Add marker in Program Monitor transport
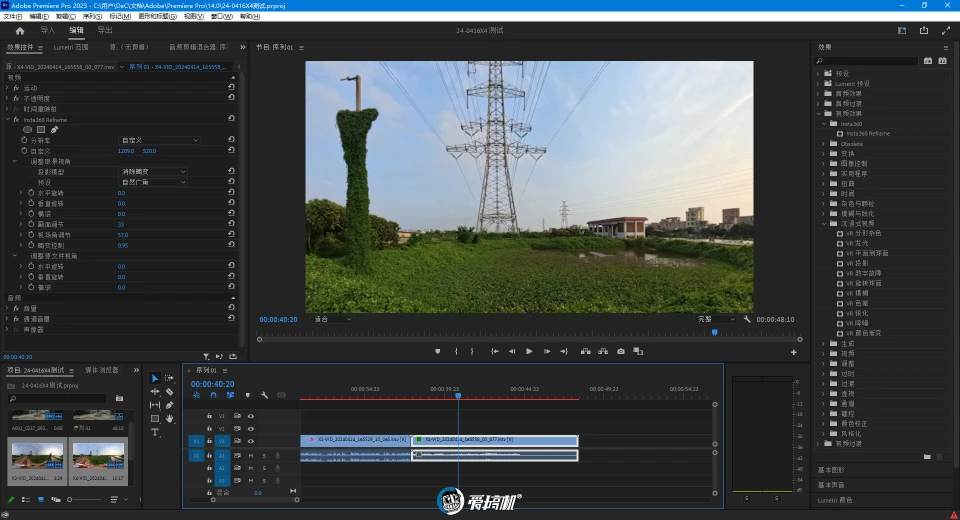The width and height of the screenshot is (960, 520). pyautogui.click(x=437, y=352)
